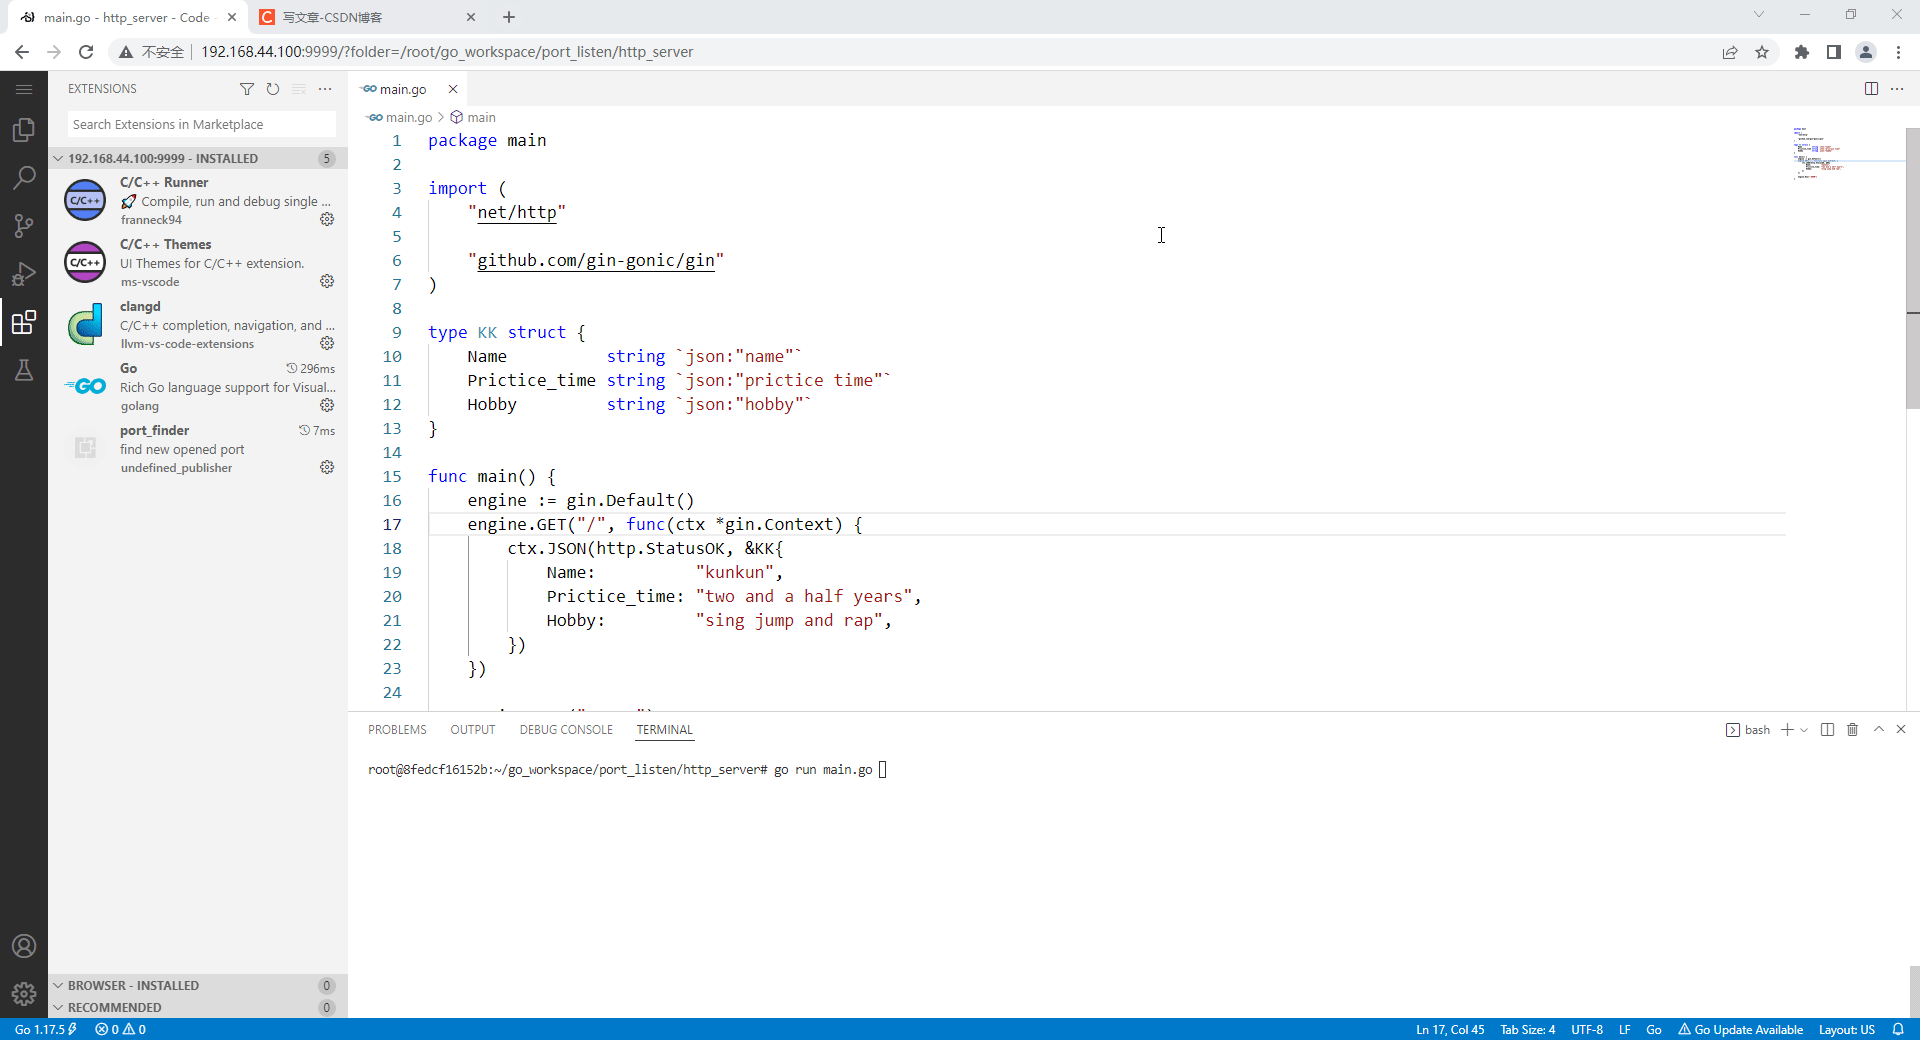Change Go language mode in status bar

[x=1654, y=1029]
